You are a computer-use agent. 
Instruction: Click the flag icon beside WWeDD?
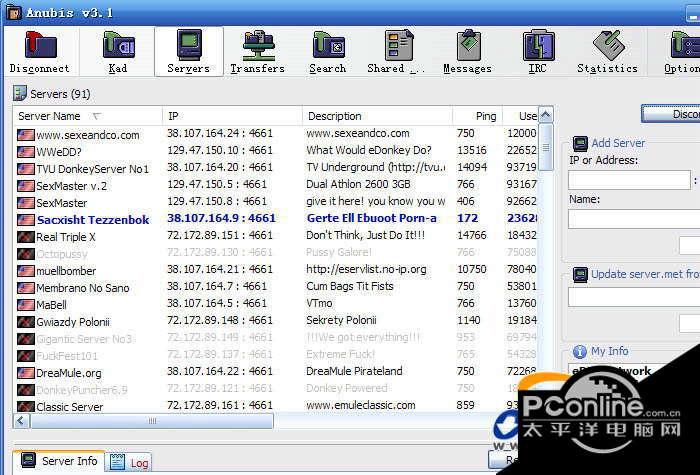point(25,152)
